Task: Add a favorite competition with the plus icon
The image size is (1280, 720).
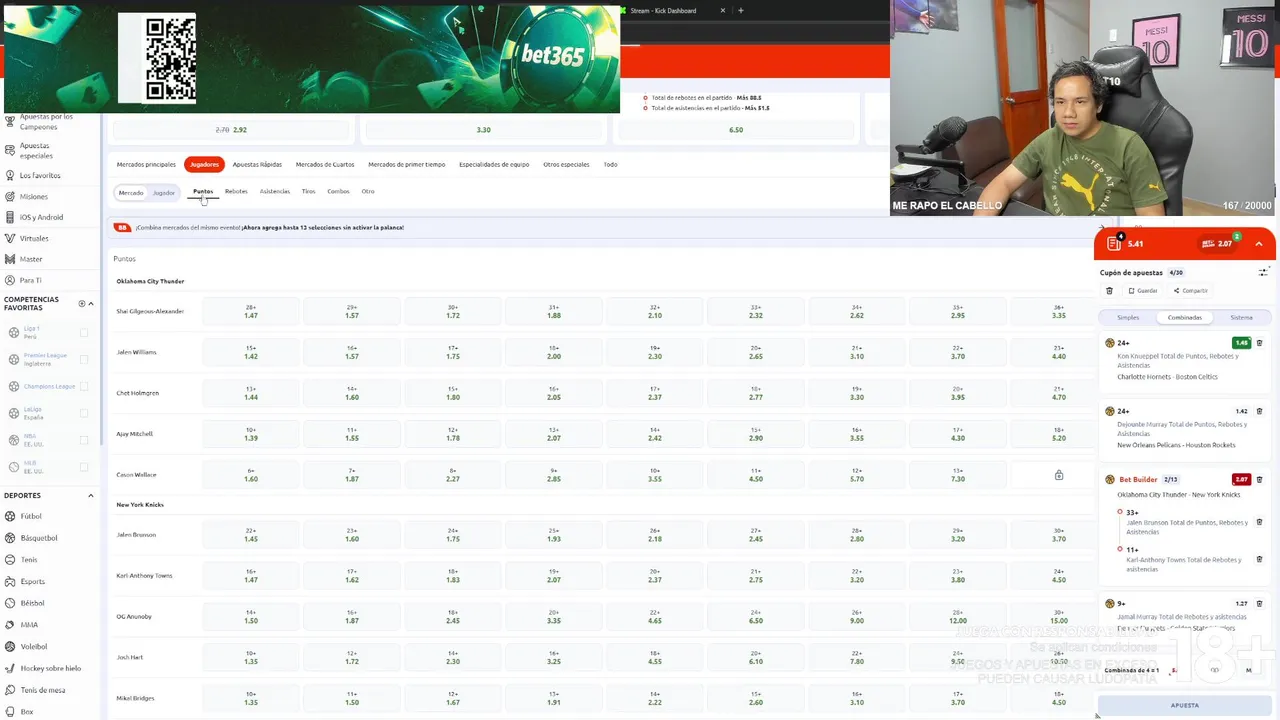Action: coord(82,303)
